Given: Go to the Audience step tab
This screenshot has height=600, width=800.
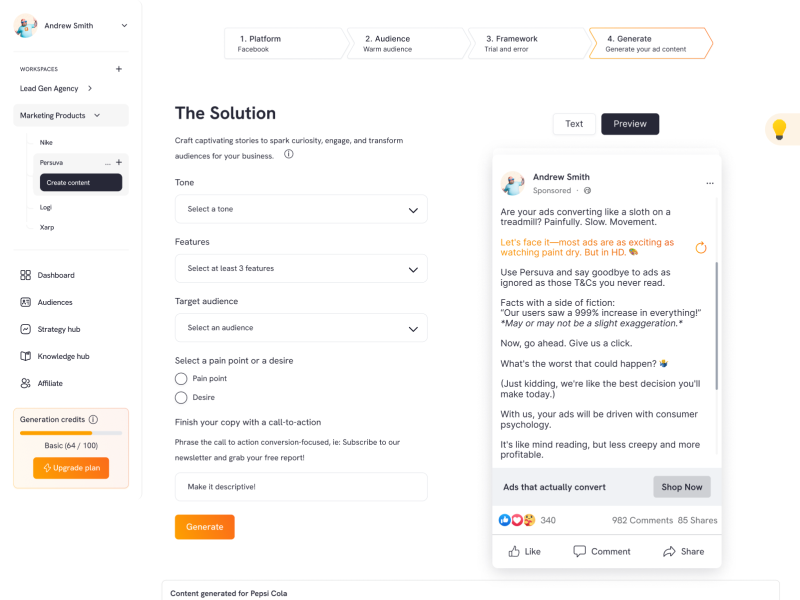Looking at the screenshot, I should [407, 43].
